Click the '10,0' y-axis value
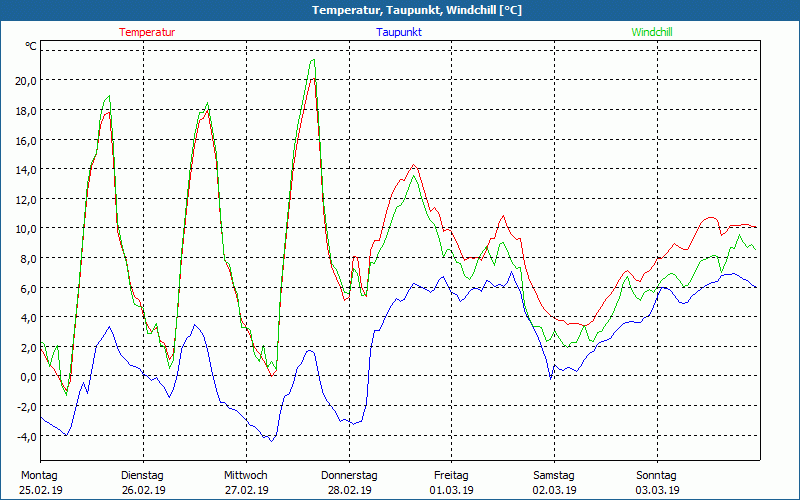The width and height of the screenshot is (800, 500). click(x=26, y=229)
